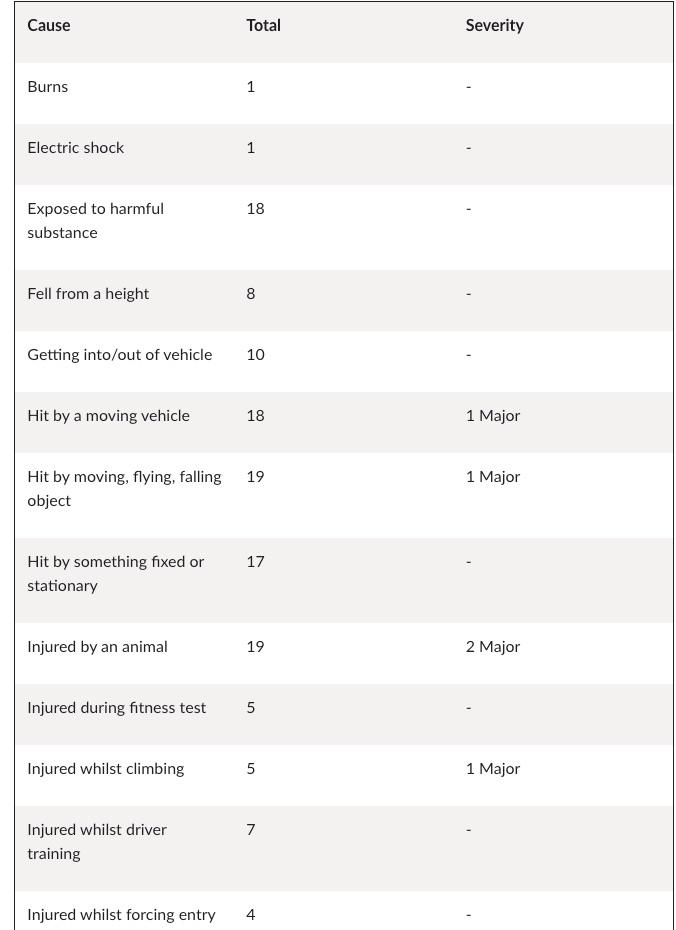Select the Injured during fitness test cell
Screen dimensions: 676x930
point(116,708)
